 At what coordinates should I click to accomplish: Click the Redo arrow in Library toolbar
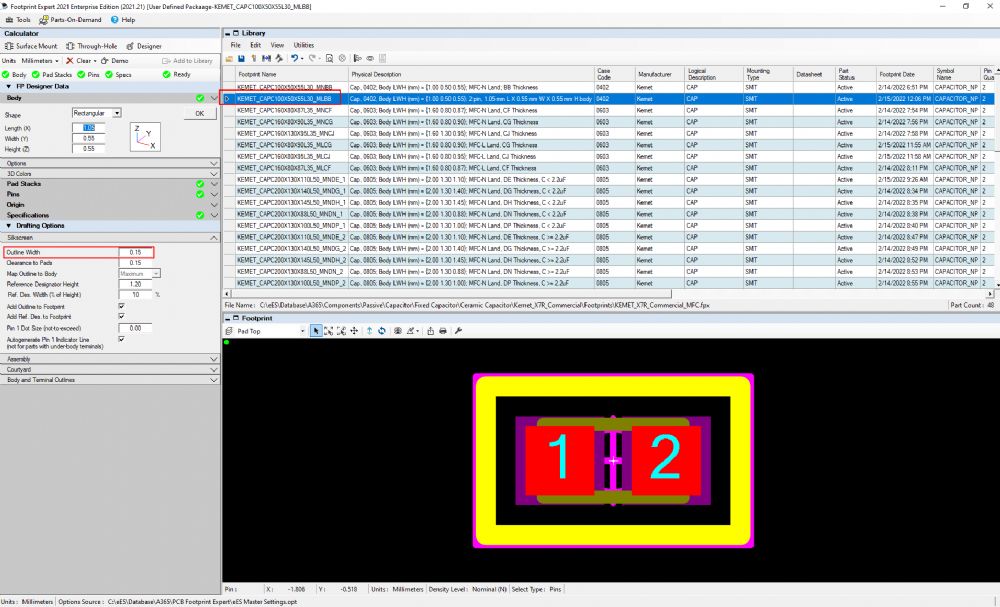point(312,58)
